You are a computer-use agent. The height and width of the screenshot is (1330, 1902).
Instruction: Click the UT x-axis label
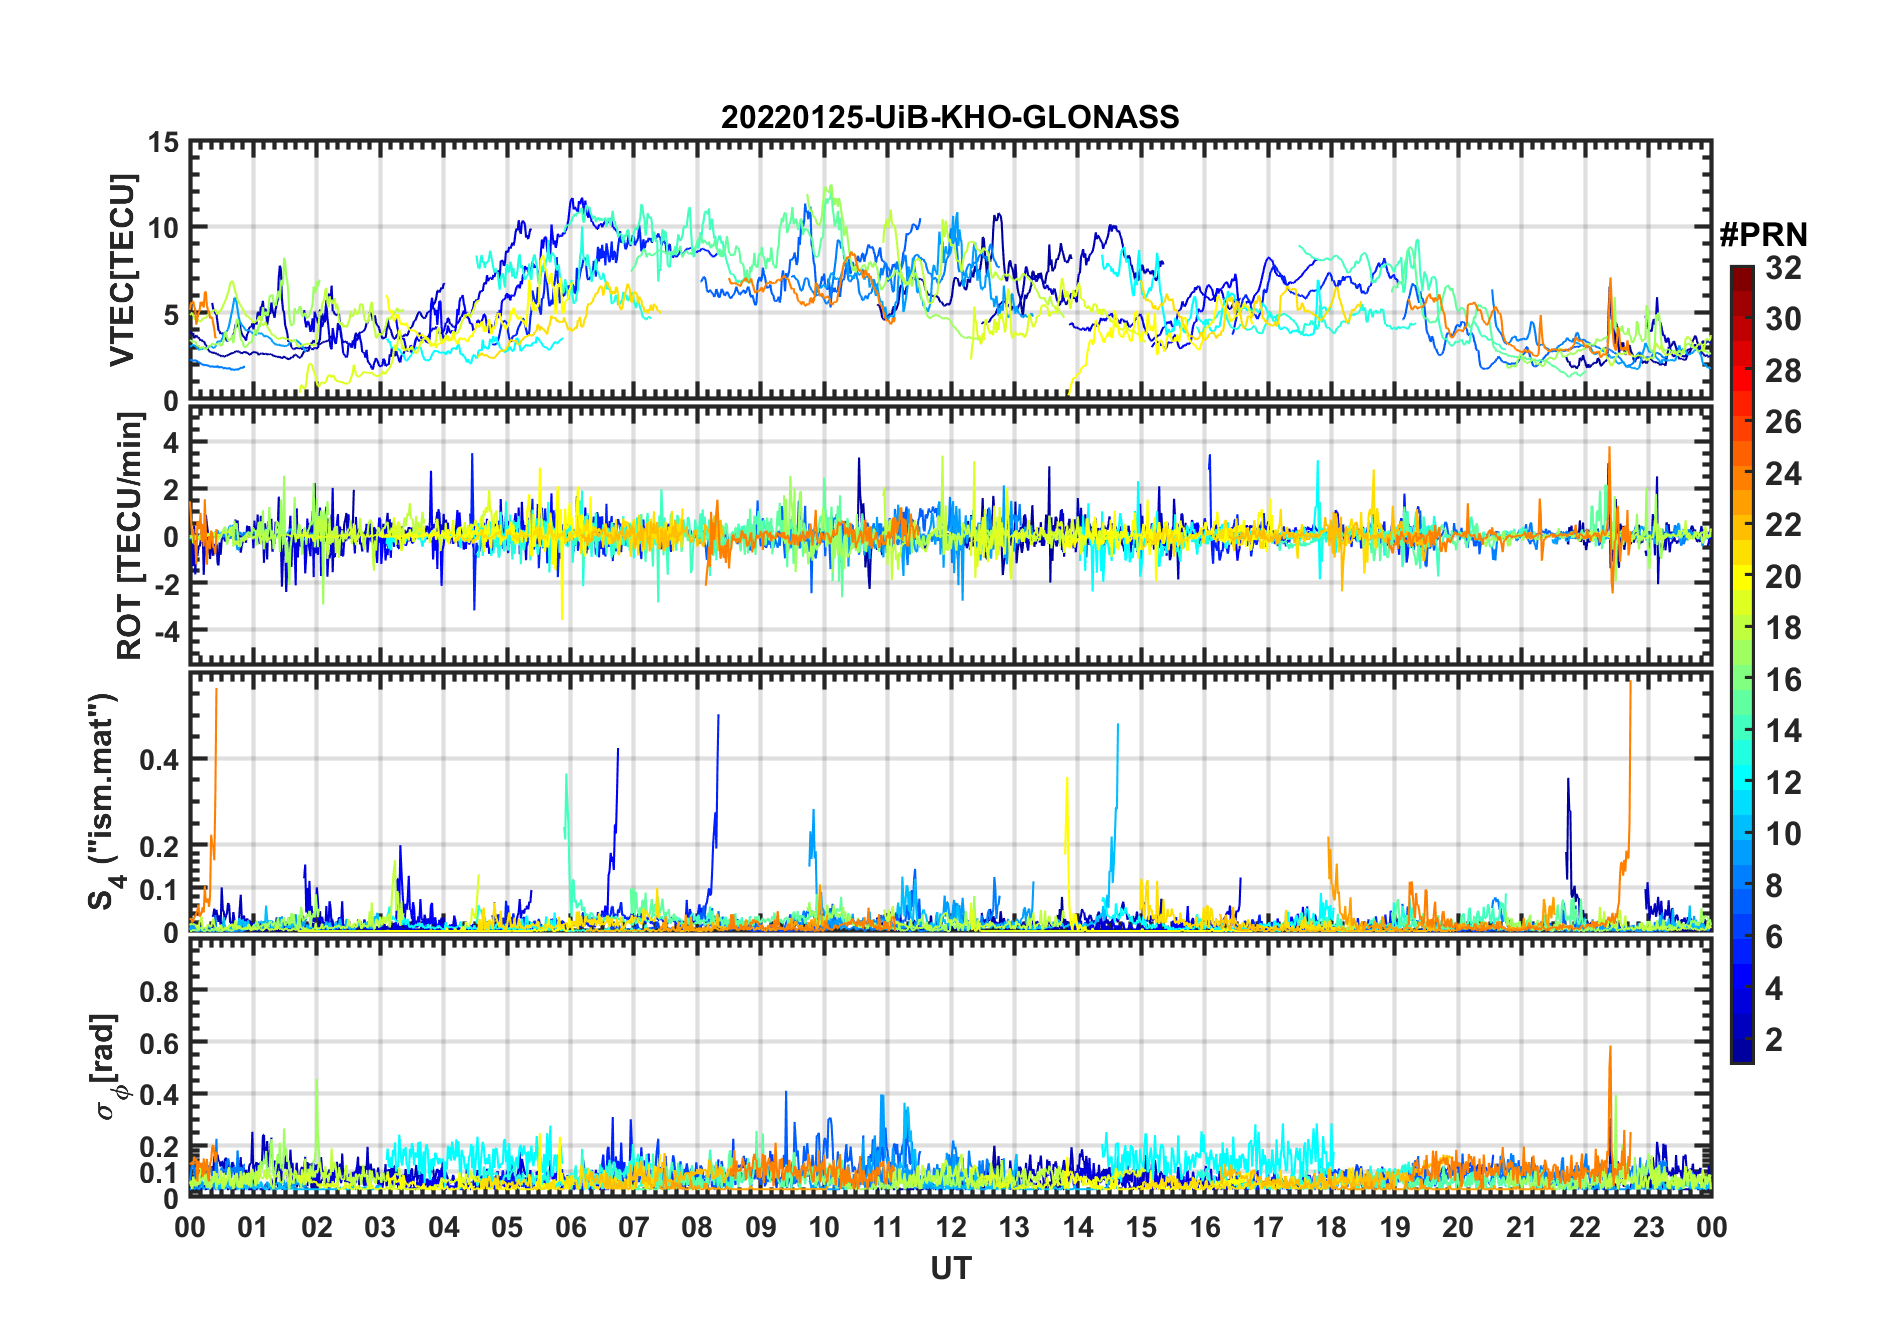[x=950, y=1268]
